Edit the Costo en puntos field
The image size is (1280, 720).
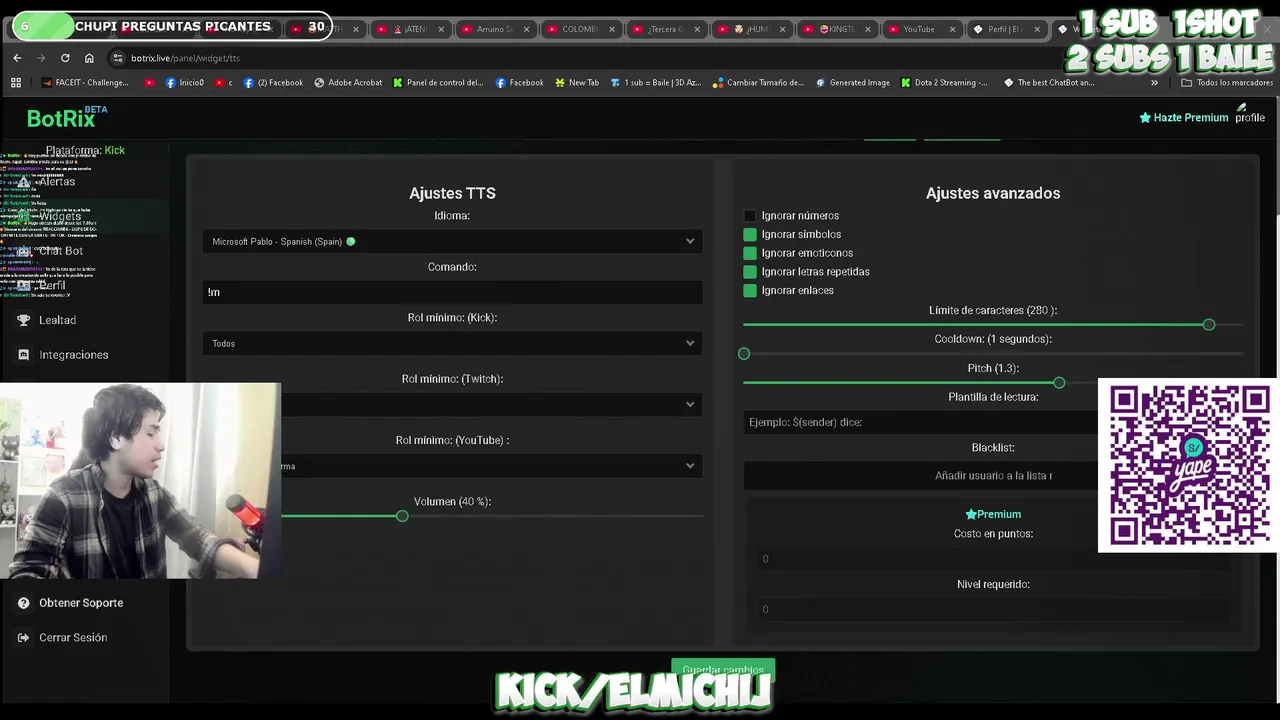(x=993, y=559)
